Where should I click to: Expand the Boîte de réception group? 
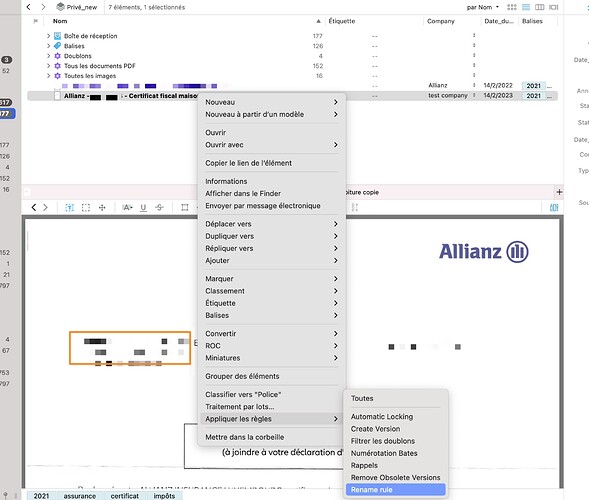(x=48, y=36)
